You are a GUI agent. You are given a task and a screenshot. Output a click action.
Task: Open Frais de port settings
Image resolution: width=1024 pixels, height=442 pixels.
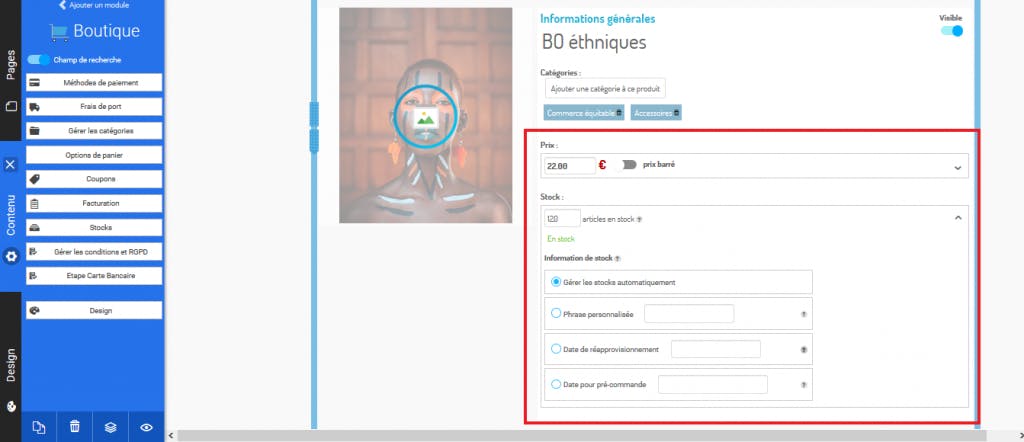94,106
